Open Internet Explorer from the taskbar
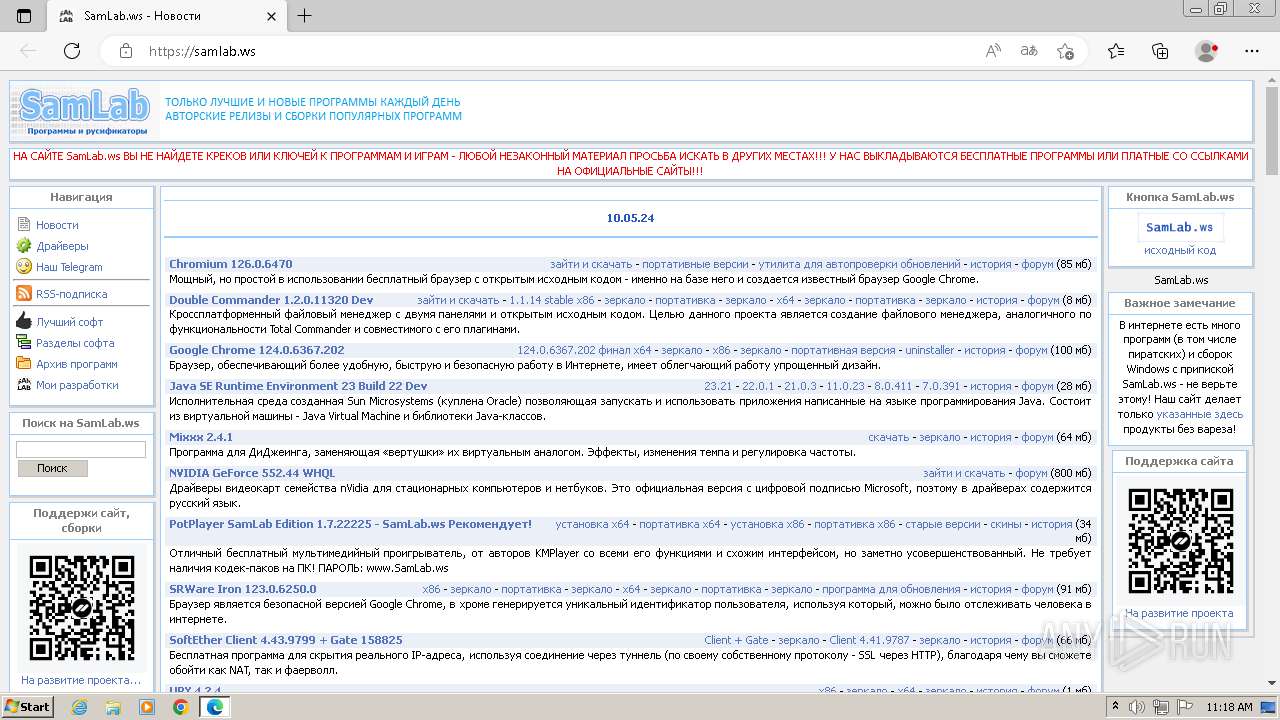 point(79,707)
